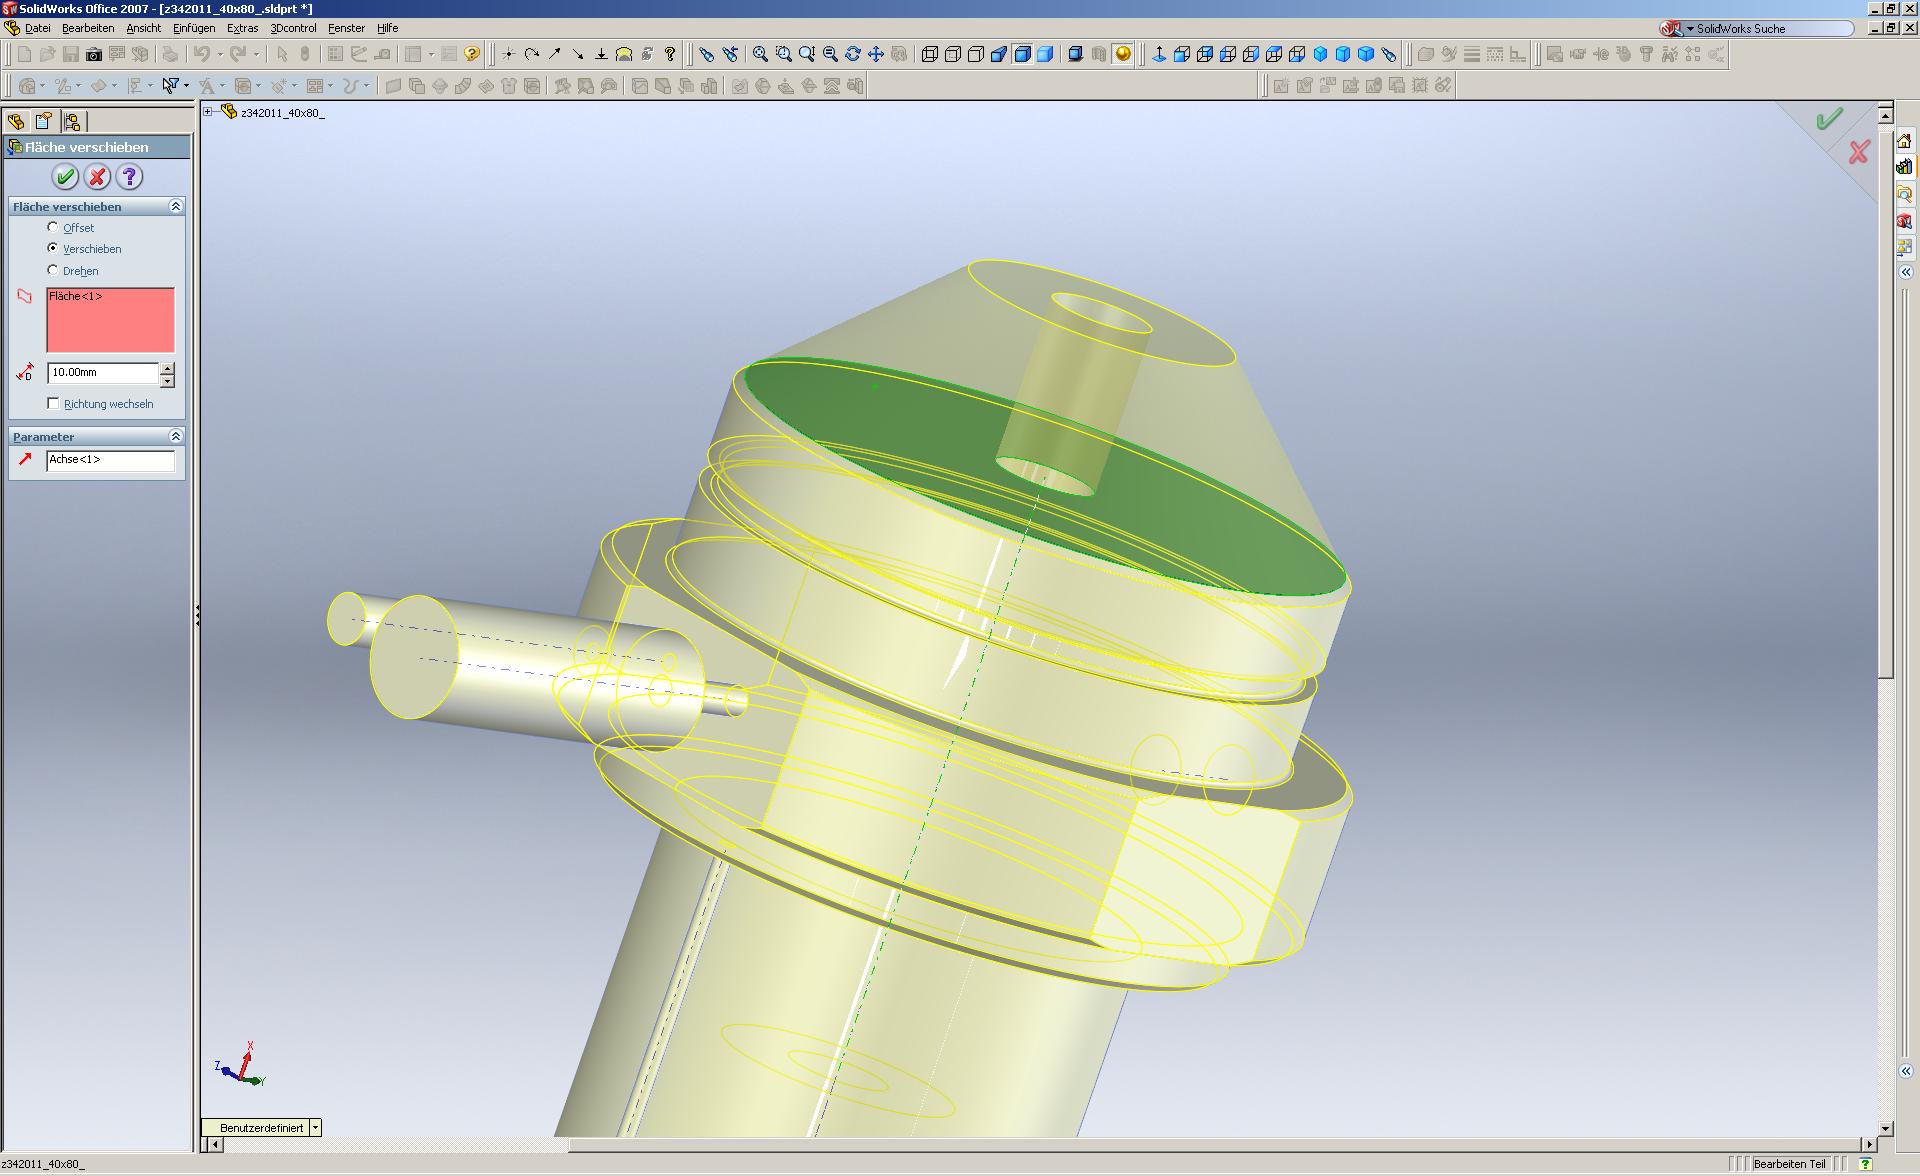The height and width of the screenshot is (1176, 1920).
Task: Open the Undo history dropdown arrow
Action: 219,54
